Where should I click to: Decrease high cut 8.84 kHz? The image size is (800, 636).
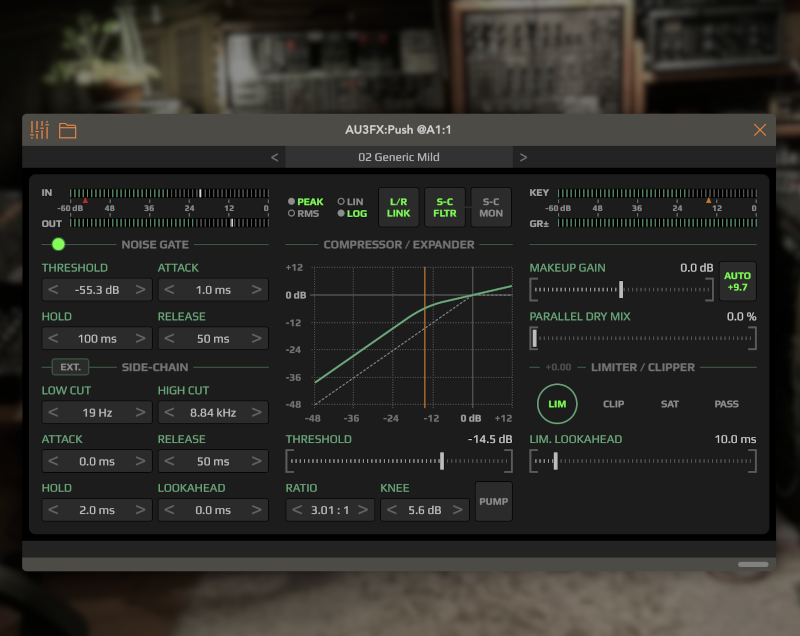(x=169, y=412)
